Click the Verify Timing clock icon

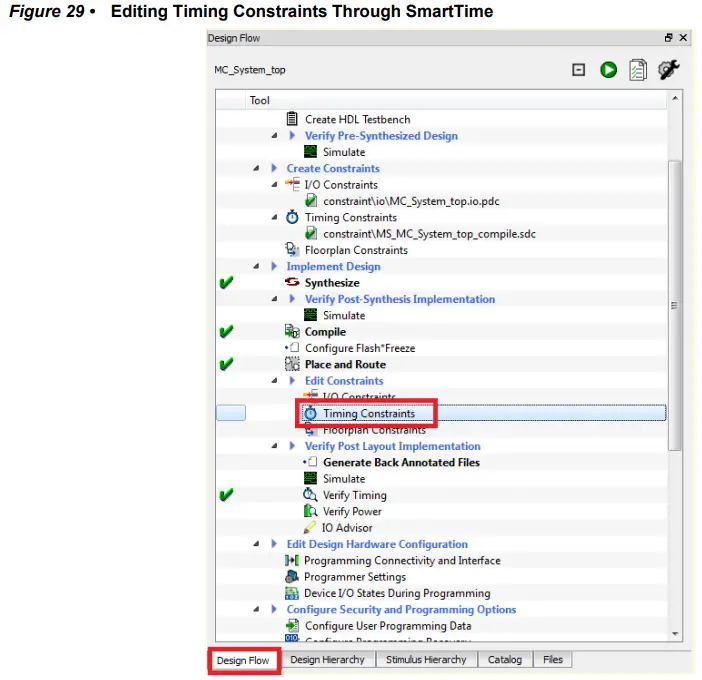pos(310,495)
